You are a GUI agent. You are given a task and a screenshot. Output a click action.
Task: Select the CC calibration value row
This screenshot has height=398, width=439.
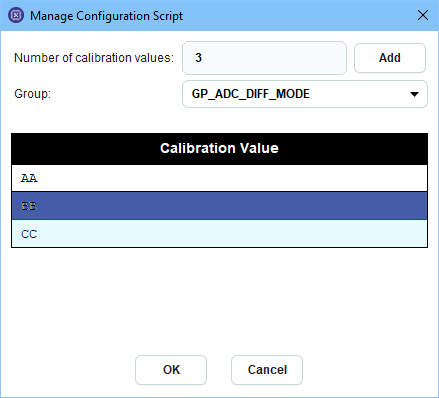(219, 234)
